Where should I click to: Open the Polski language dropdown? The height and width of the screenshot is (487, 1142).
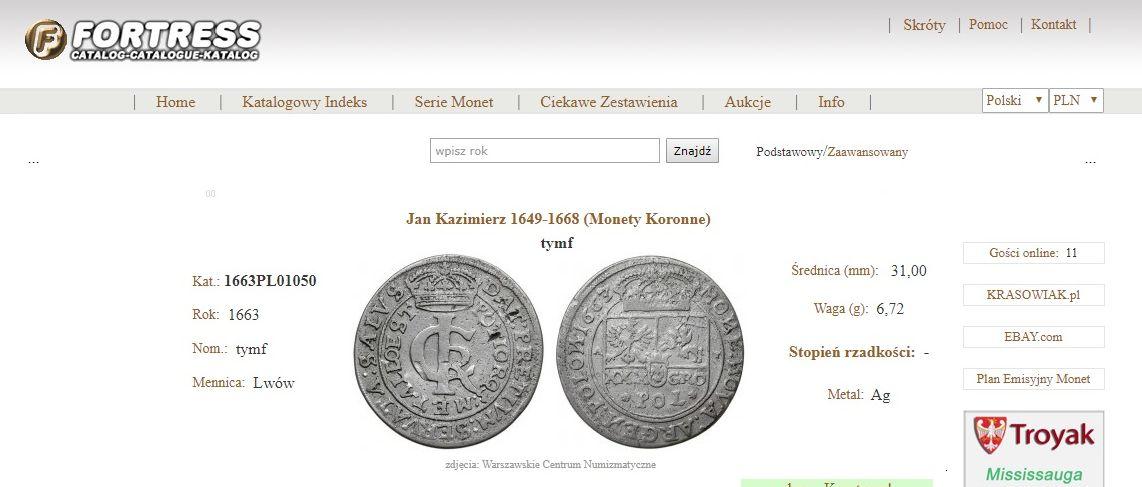pyautogui.click(x=1015, y=100)
